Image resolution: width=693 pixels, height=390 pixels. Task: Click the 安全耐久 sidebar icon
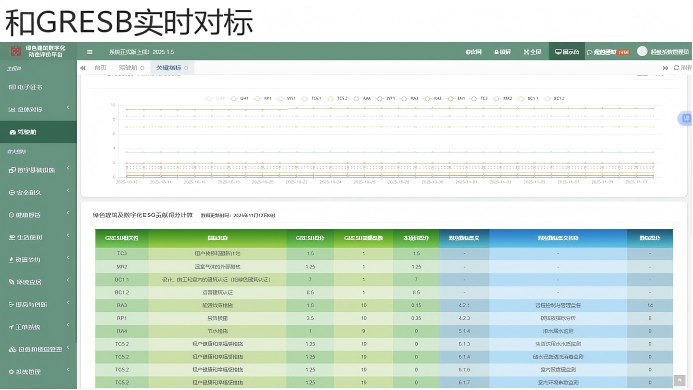[12, 192]
